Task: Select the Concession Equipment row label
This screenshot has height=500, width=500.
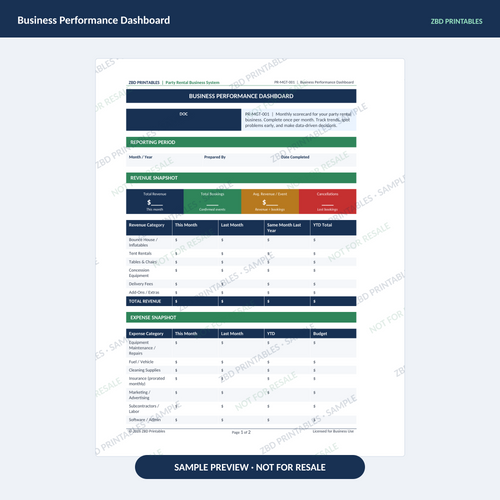Action: pyautogui.click(x=139, y=273)
